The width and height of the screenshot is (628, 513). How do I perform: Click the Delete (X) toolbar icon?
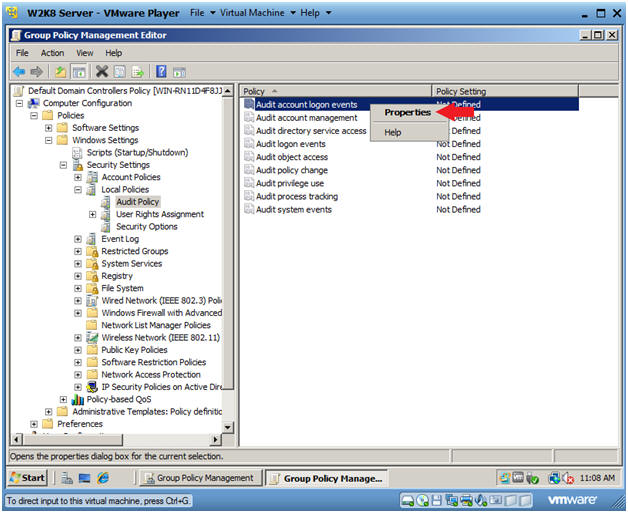point(102,72)
